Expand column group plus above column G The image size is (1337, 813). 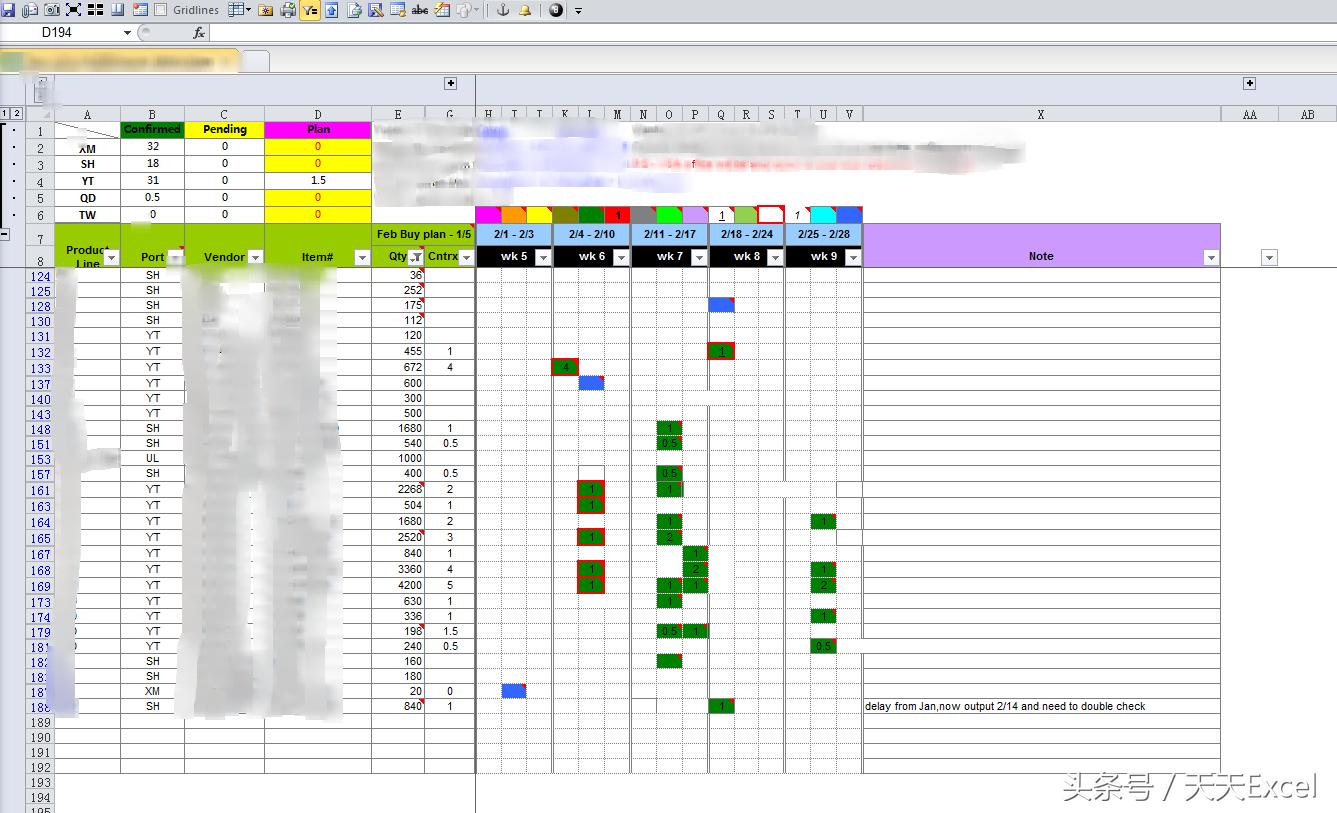point(450,84)
